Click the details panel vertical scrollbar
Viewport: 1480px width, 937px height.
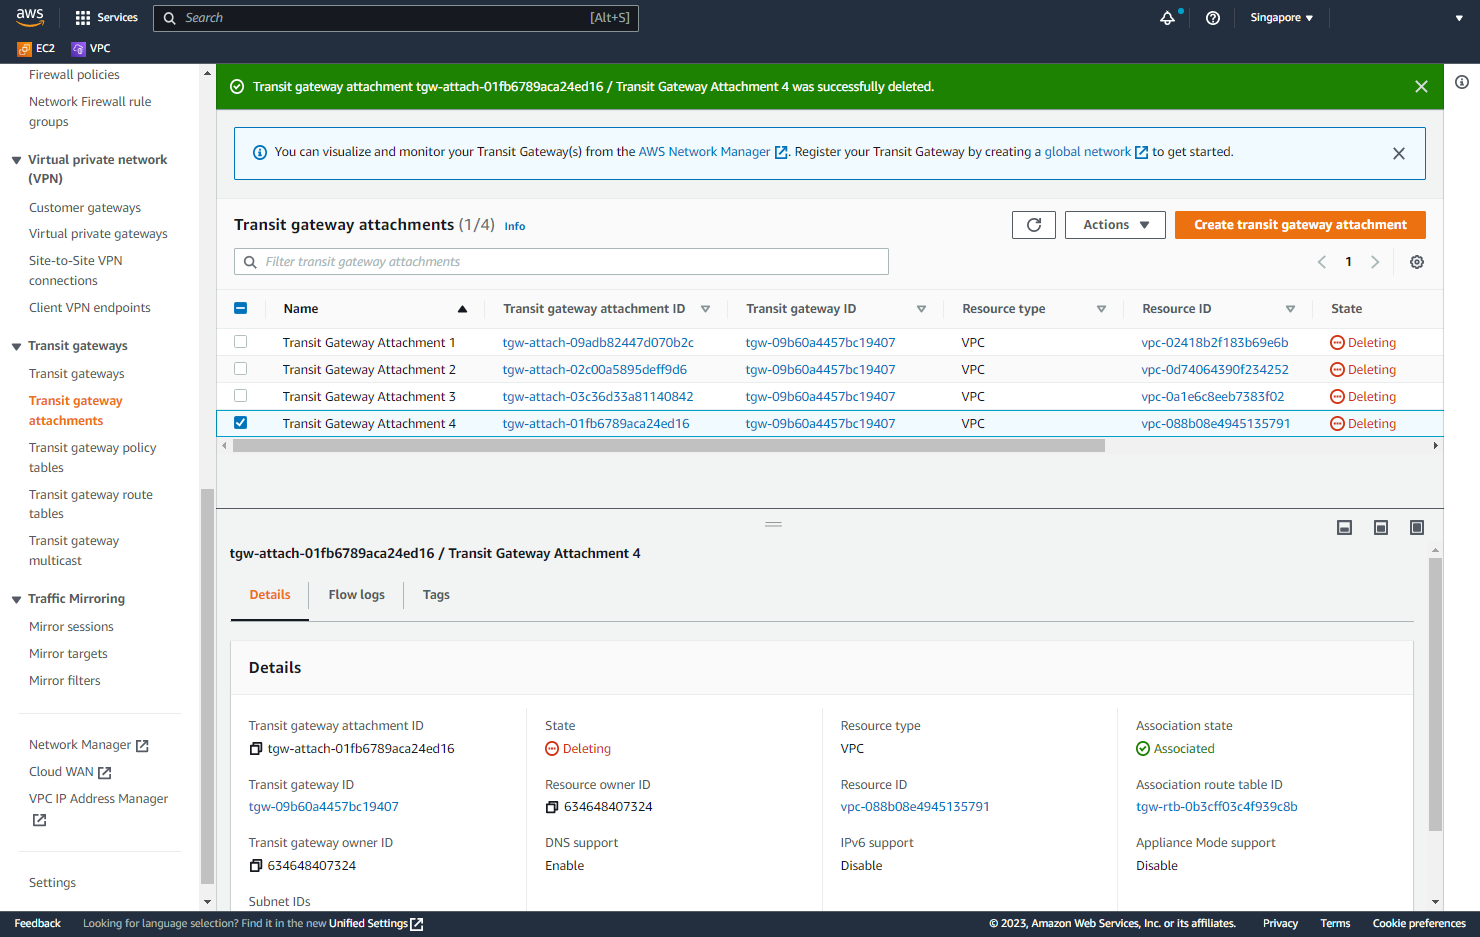point(1435,695)
